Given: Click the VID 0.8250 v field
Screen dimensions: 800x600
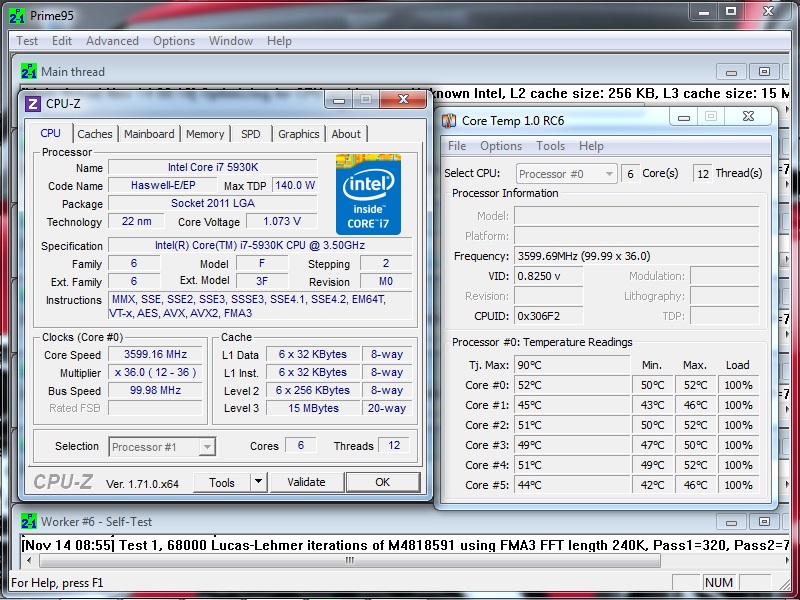Looking at the screenshot, I should [548, 276].
